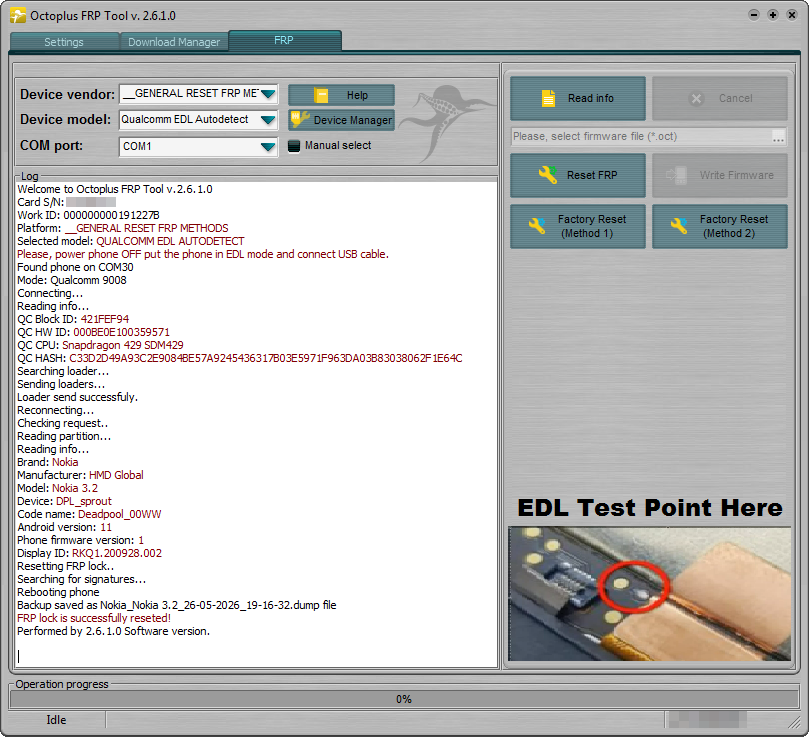
Task: Click the COM1 port value field
Action: pos(198,147)
